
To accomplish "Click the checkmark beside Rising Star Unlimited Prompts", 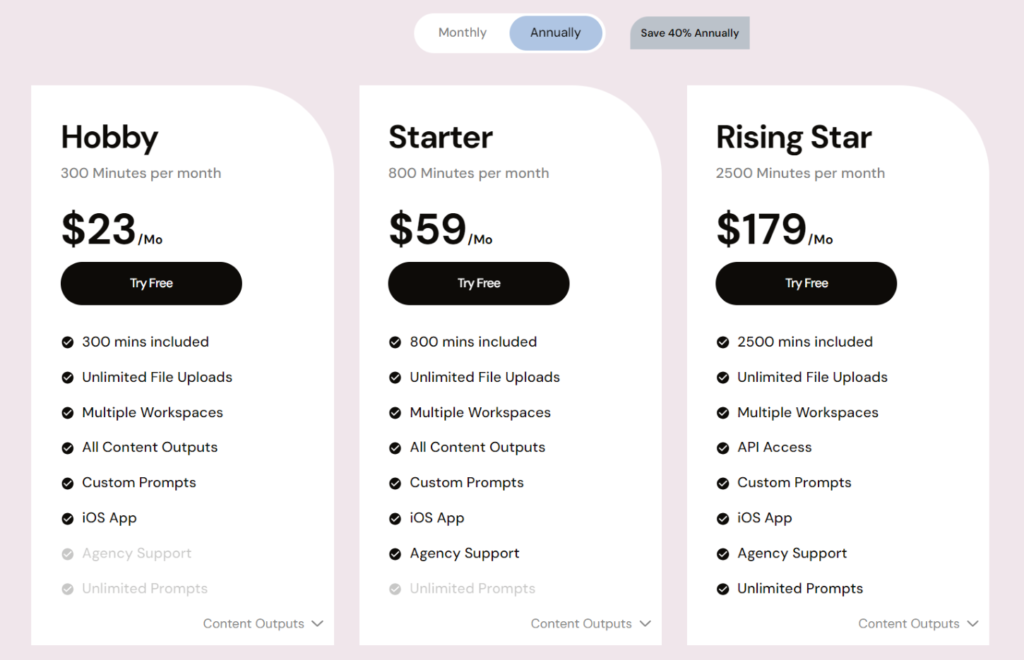I will [723, 589].
